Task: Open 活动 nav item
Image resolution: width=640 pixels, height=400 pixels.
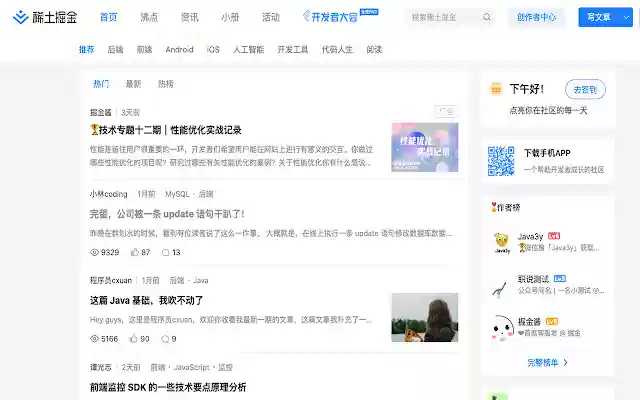Action: (271, 17)
